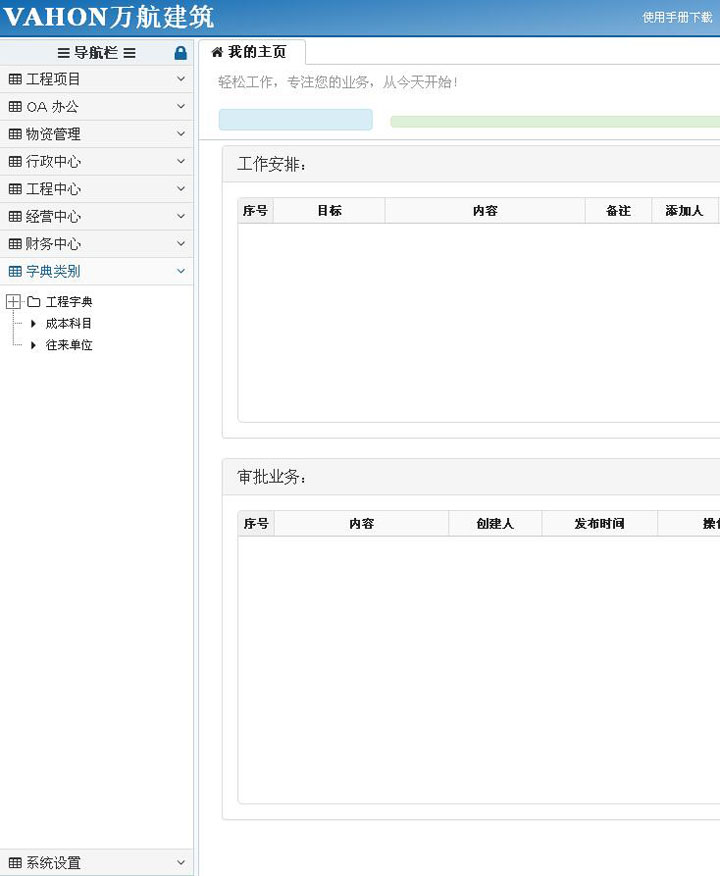Expand the 成本科目 tree arrow
The height and width of the screenshot is (876, 720).
point(33,324)
